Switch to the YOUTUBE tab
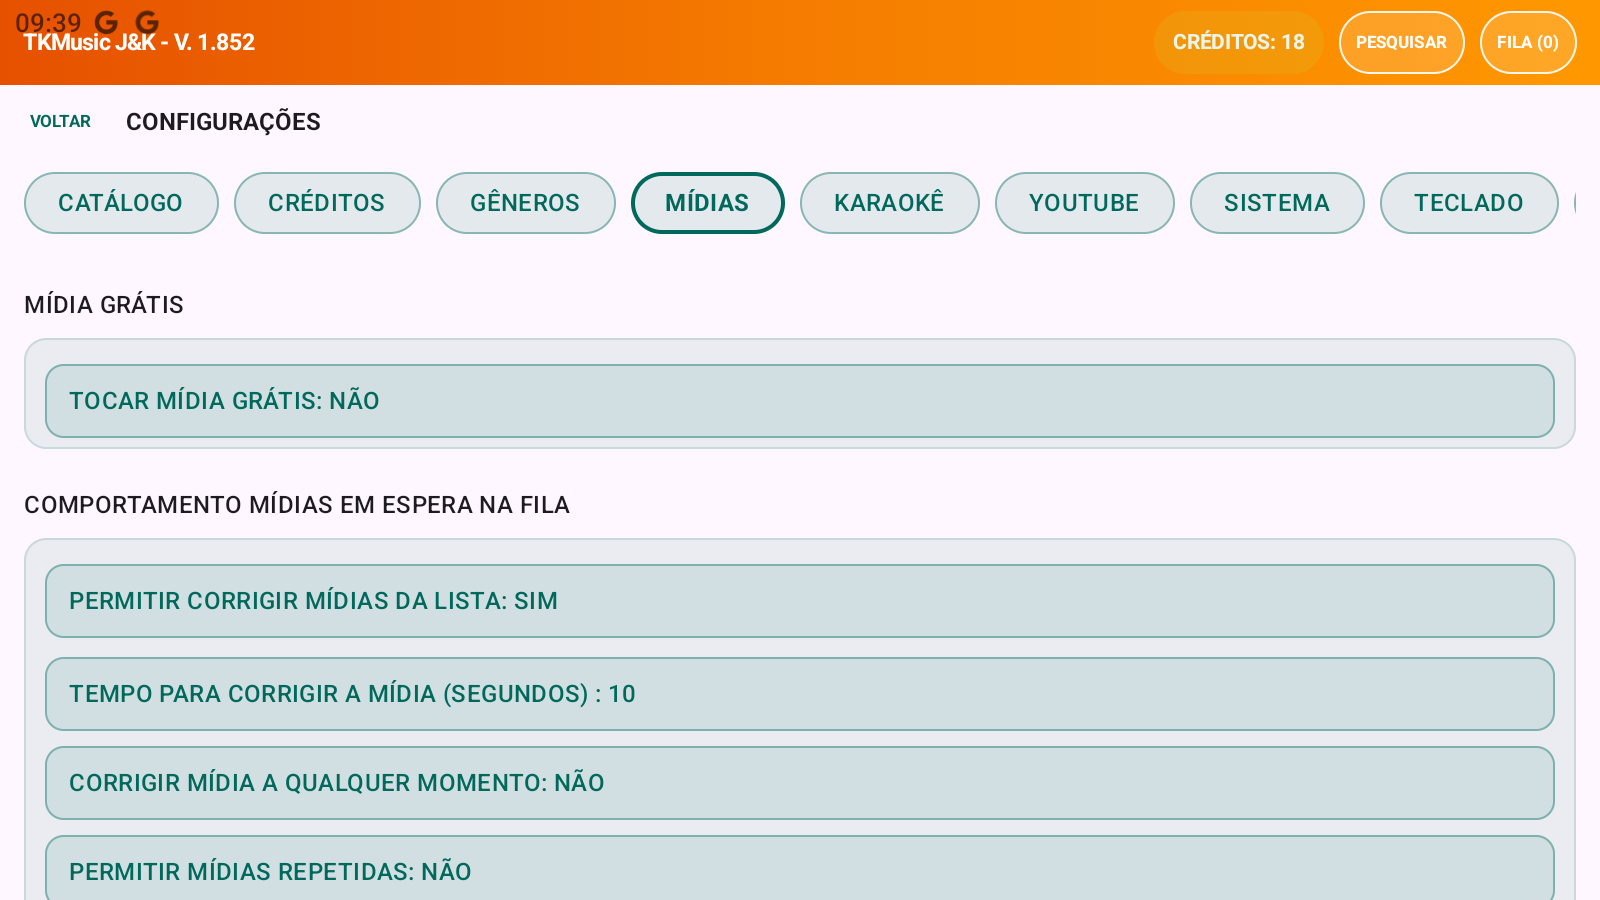The width and height of the screenshot is (1600, 900). click(x=1084, y=203)
